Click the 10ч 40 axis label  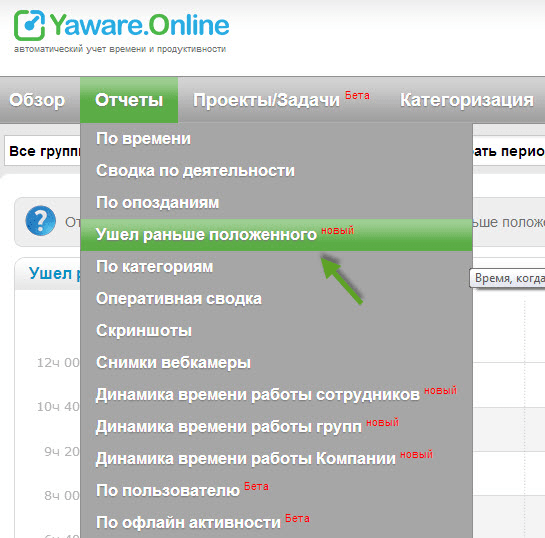pos(58,406)
